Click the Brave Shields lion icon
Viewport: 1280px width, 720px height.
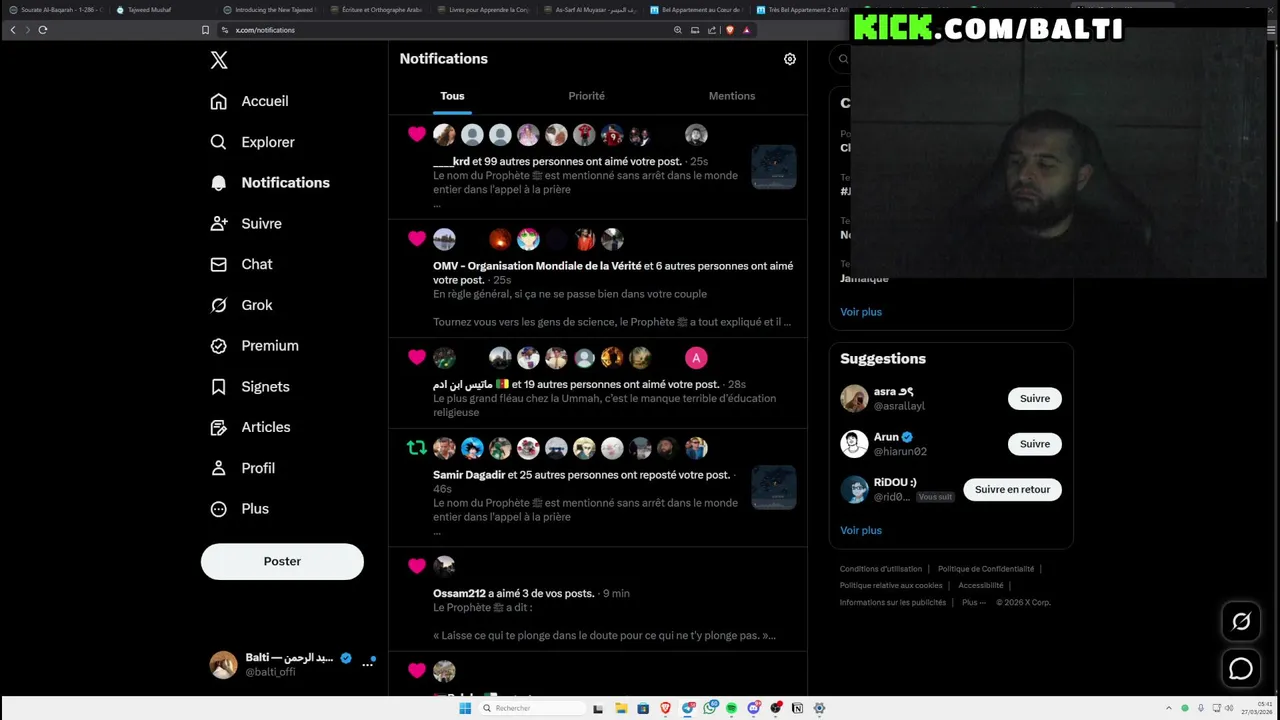[729, 30]
